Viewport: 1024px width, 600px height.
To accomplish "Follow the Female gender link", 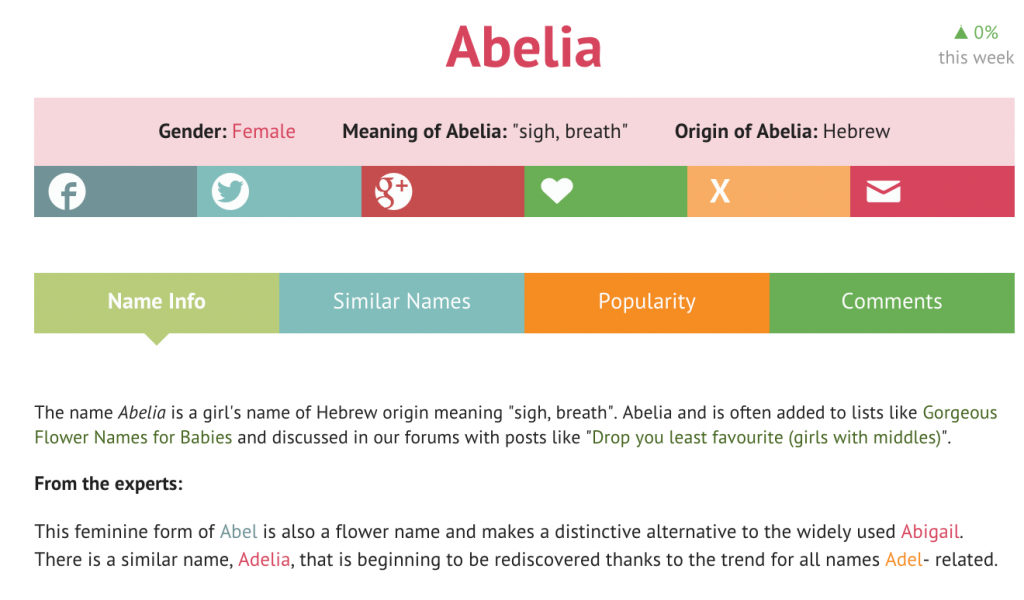I will coord(264,131).
